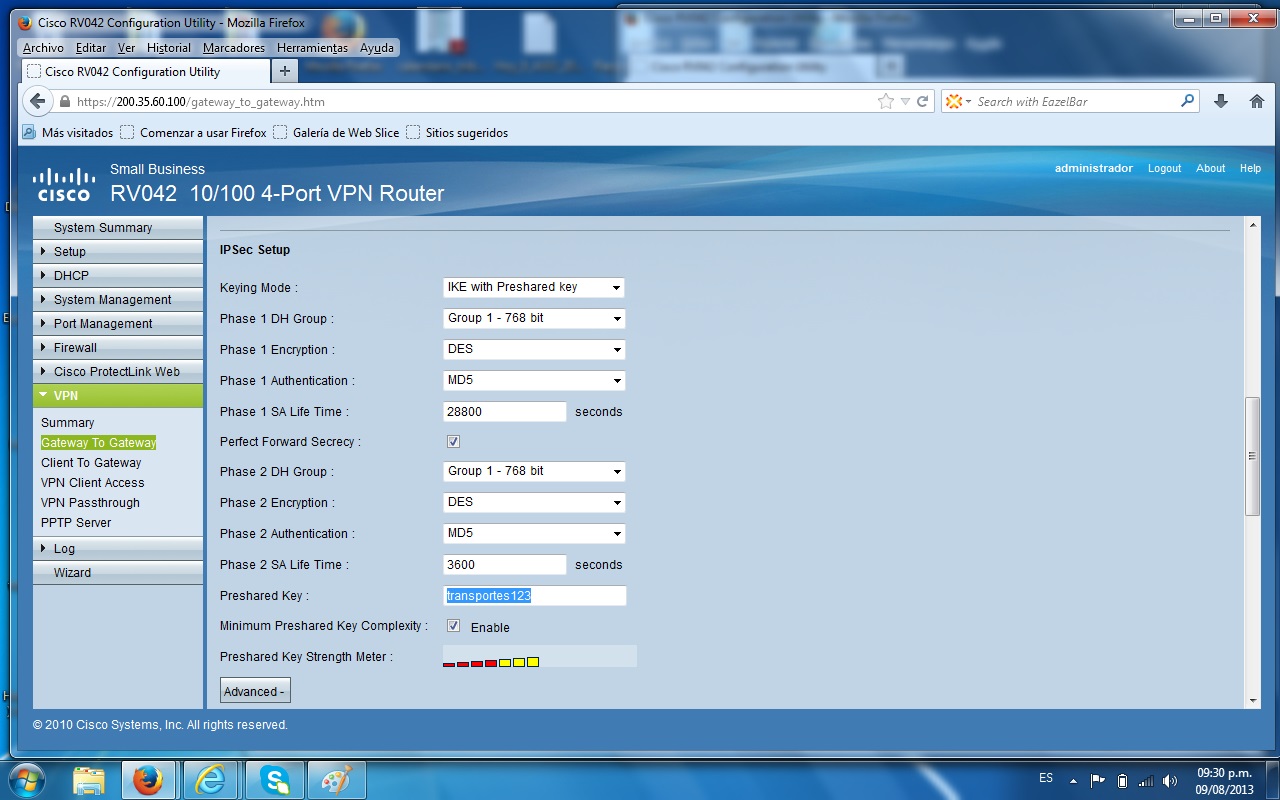This screenshot has height=800, width=1280.
Task: Expand the DHCP sidebar section
Action: click(x=118, y=276)
